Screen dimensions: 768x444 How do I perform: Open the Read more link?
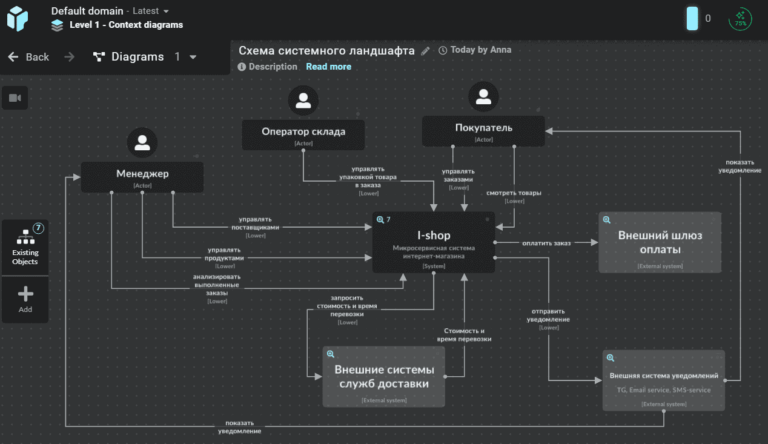(x=328, y=67)
